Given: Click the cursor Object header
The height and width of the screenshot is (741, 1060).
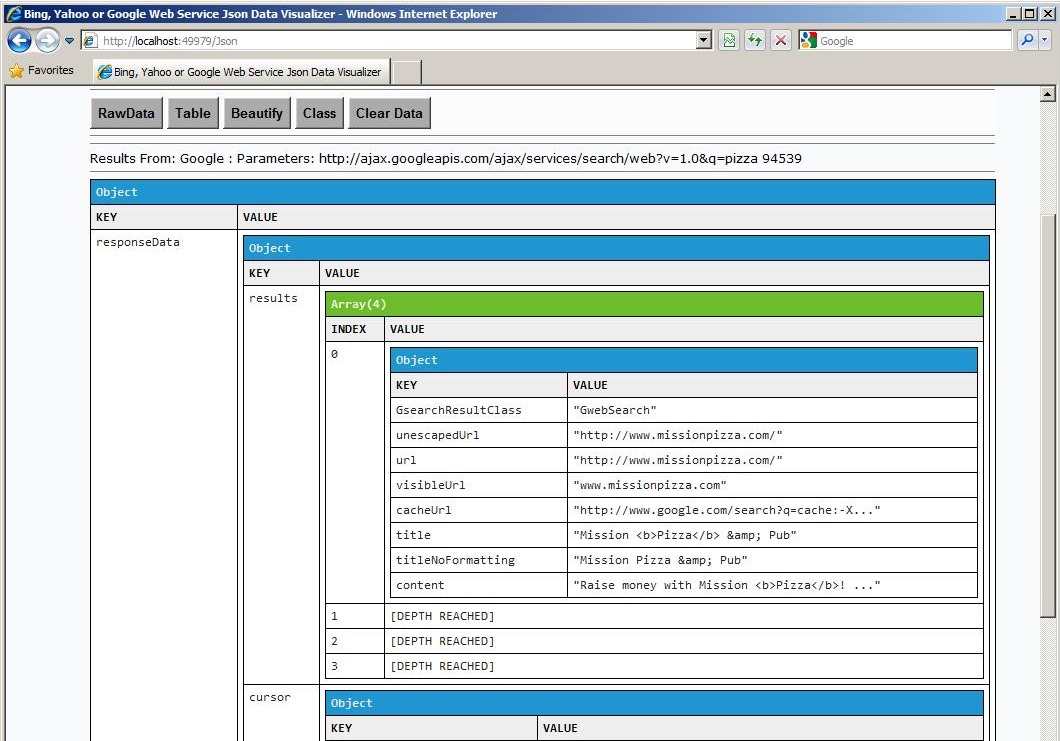Looking at the screenshot, I should pos(654,703).
